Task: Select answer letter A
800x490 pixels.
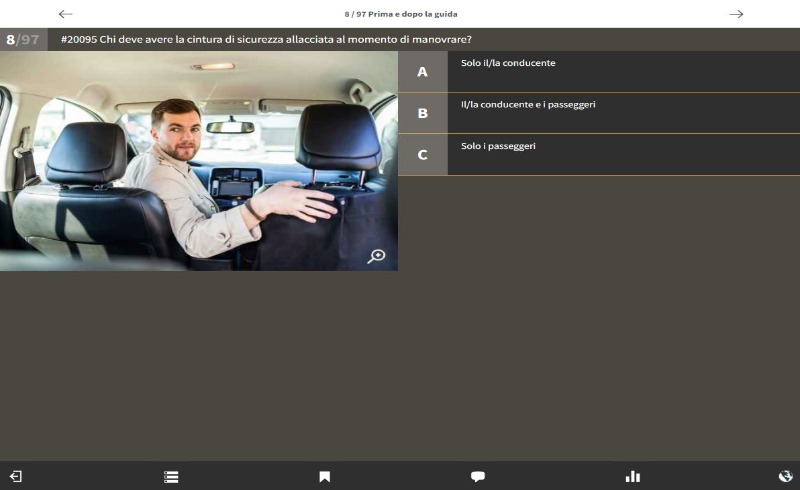Action: click(422, 72)
